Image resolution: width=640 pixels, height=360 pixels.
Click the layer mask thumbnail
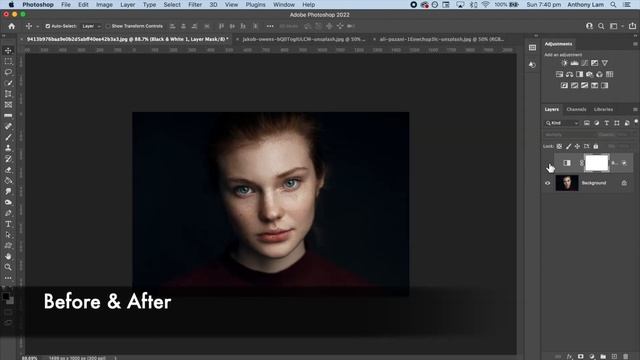[597, 163]
